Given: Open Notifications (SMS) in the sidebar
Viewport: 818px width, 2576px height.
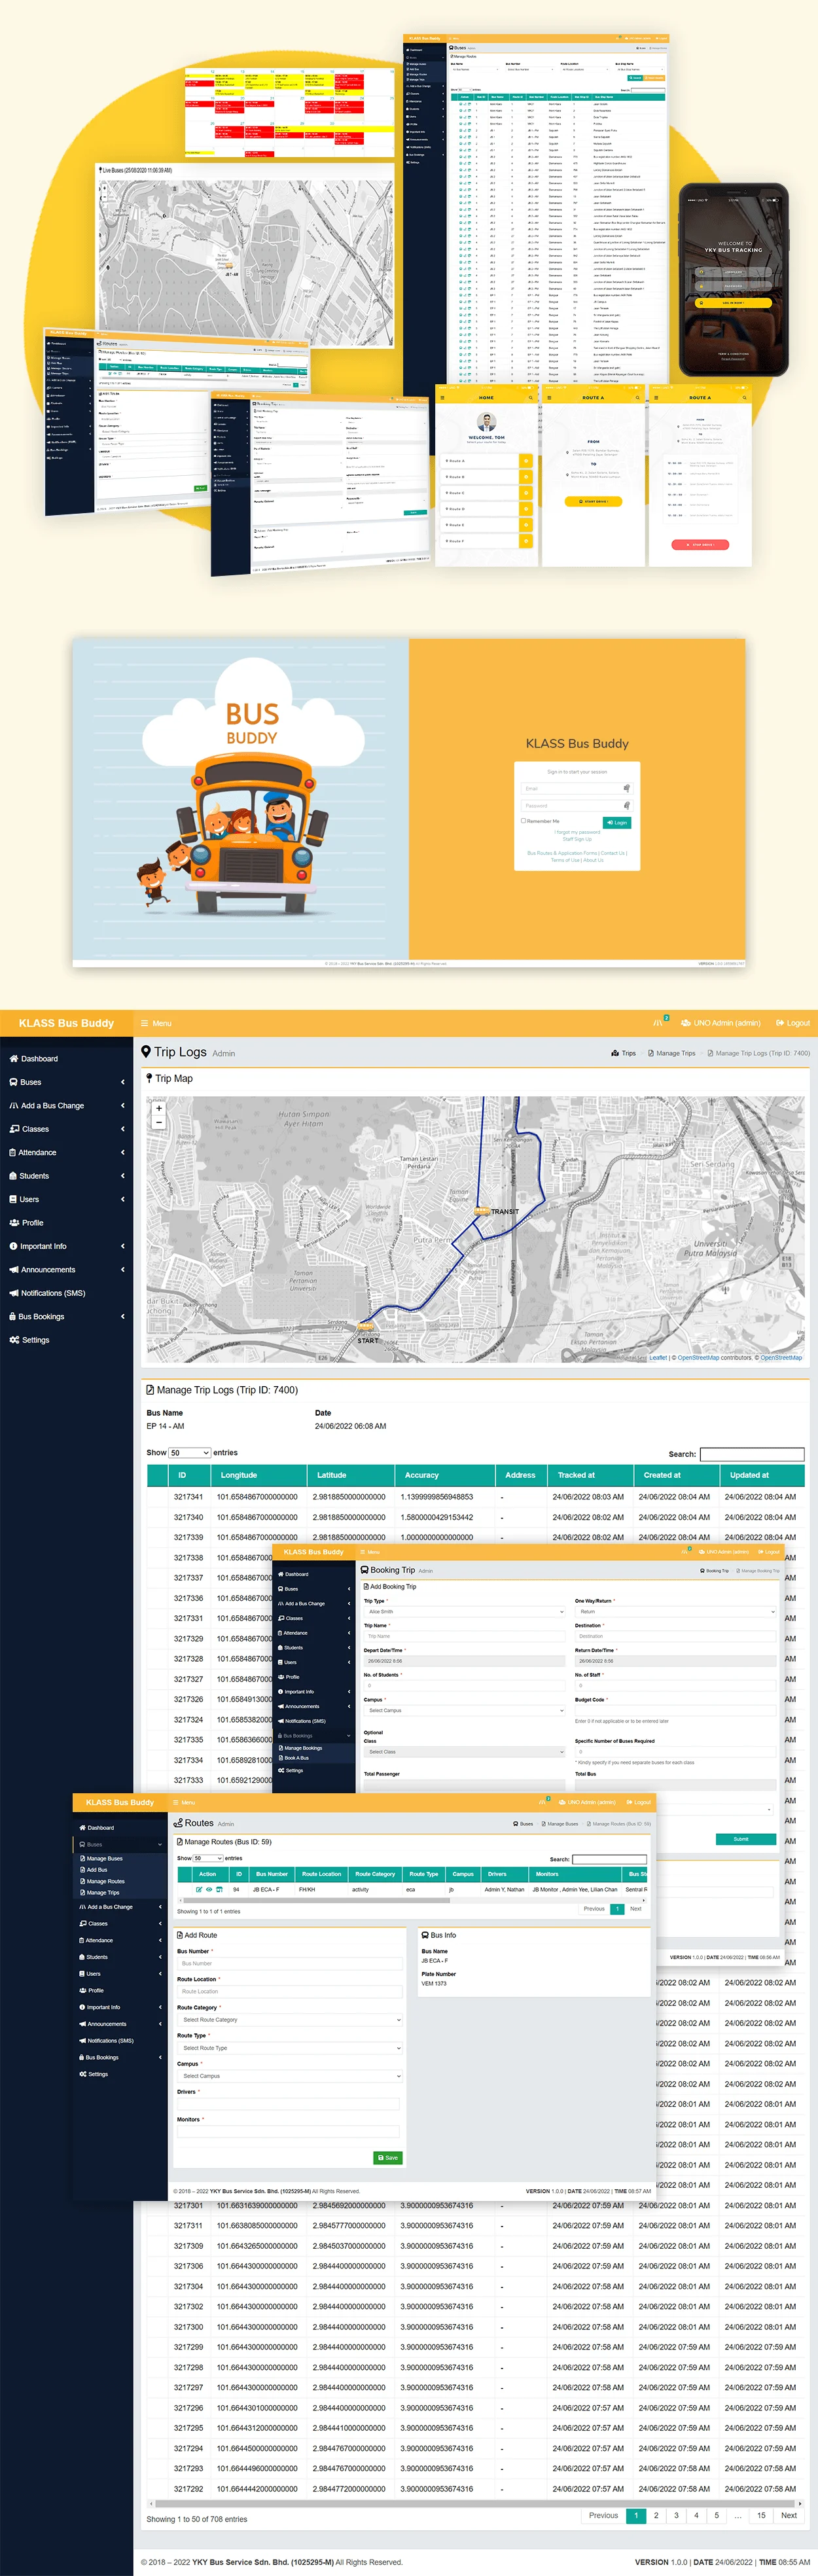Looking at the screenshot, I should pyautogui.click(x=53, y=1293).
